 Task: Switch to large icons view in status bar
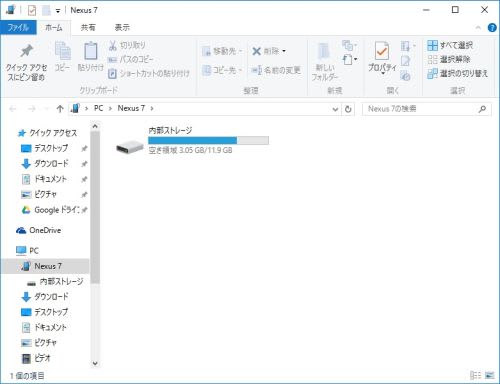(x=489, y=375)
